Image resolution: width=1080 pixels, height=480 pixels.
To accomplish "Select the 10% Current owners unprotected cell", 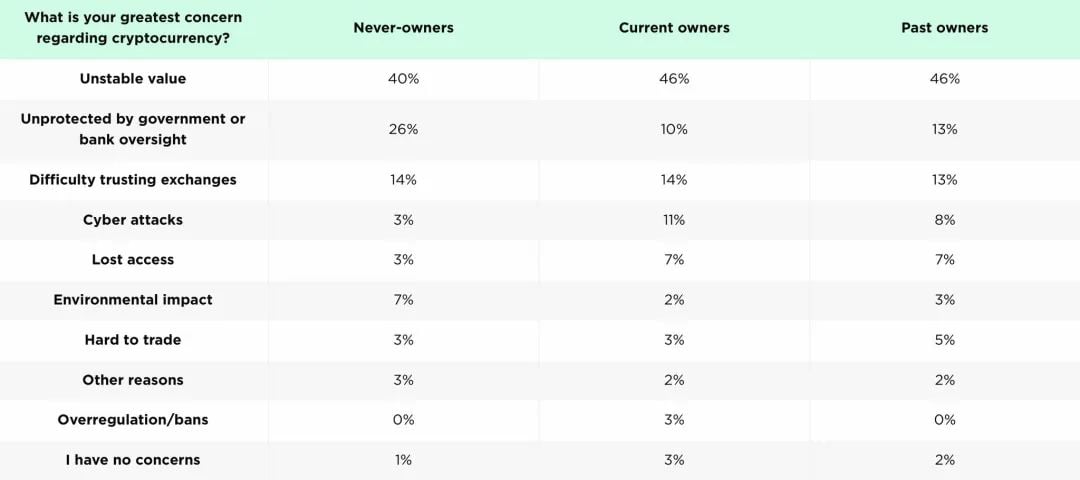I will (x=674, y=130).
